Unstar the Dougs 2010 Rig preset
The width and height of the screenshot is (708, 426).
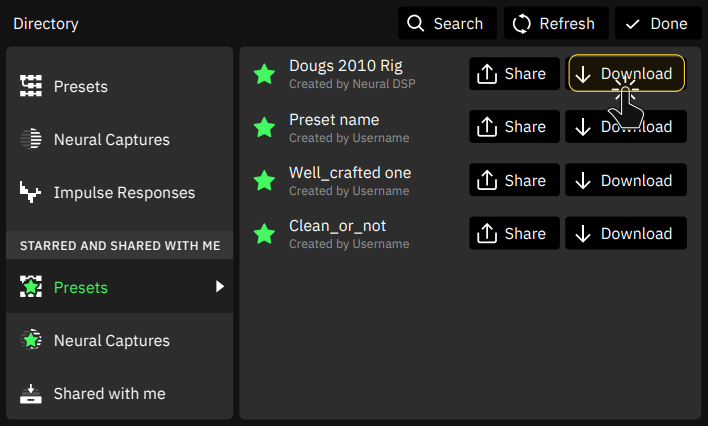tap(264, 74)
